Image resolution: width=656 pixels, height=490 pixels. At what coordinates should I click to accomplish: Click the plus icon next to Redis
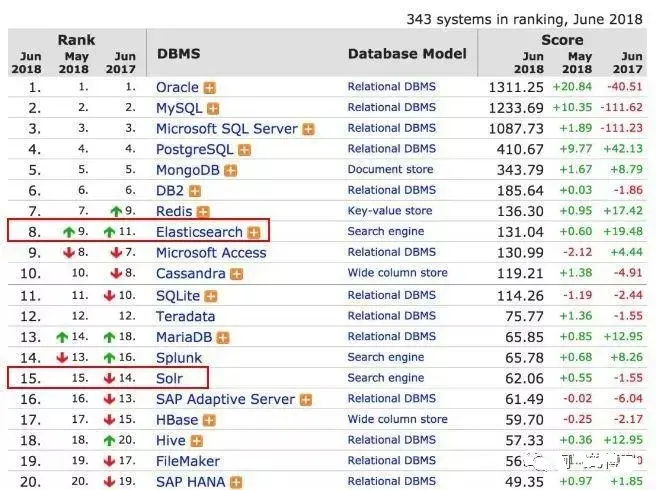203,212
